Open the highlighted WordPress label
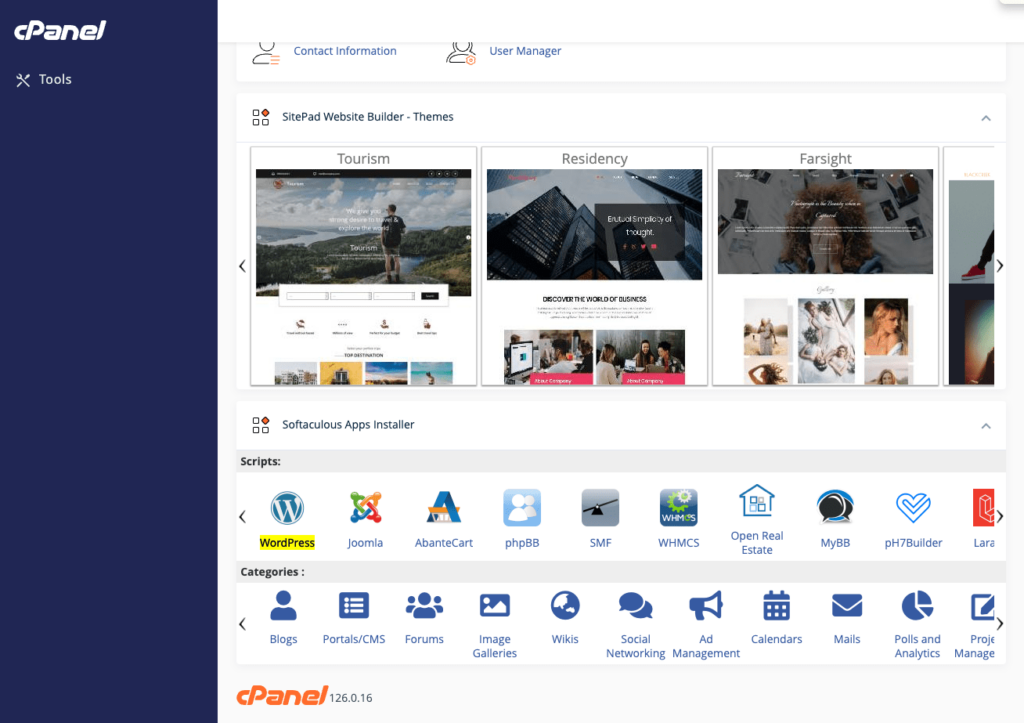Image resolution: width=1024 pixels, height=723 pixels. click(287, 543)
